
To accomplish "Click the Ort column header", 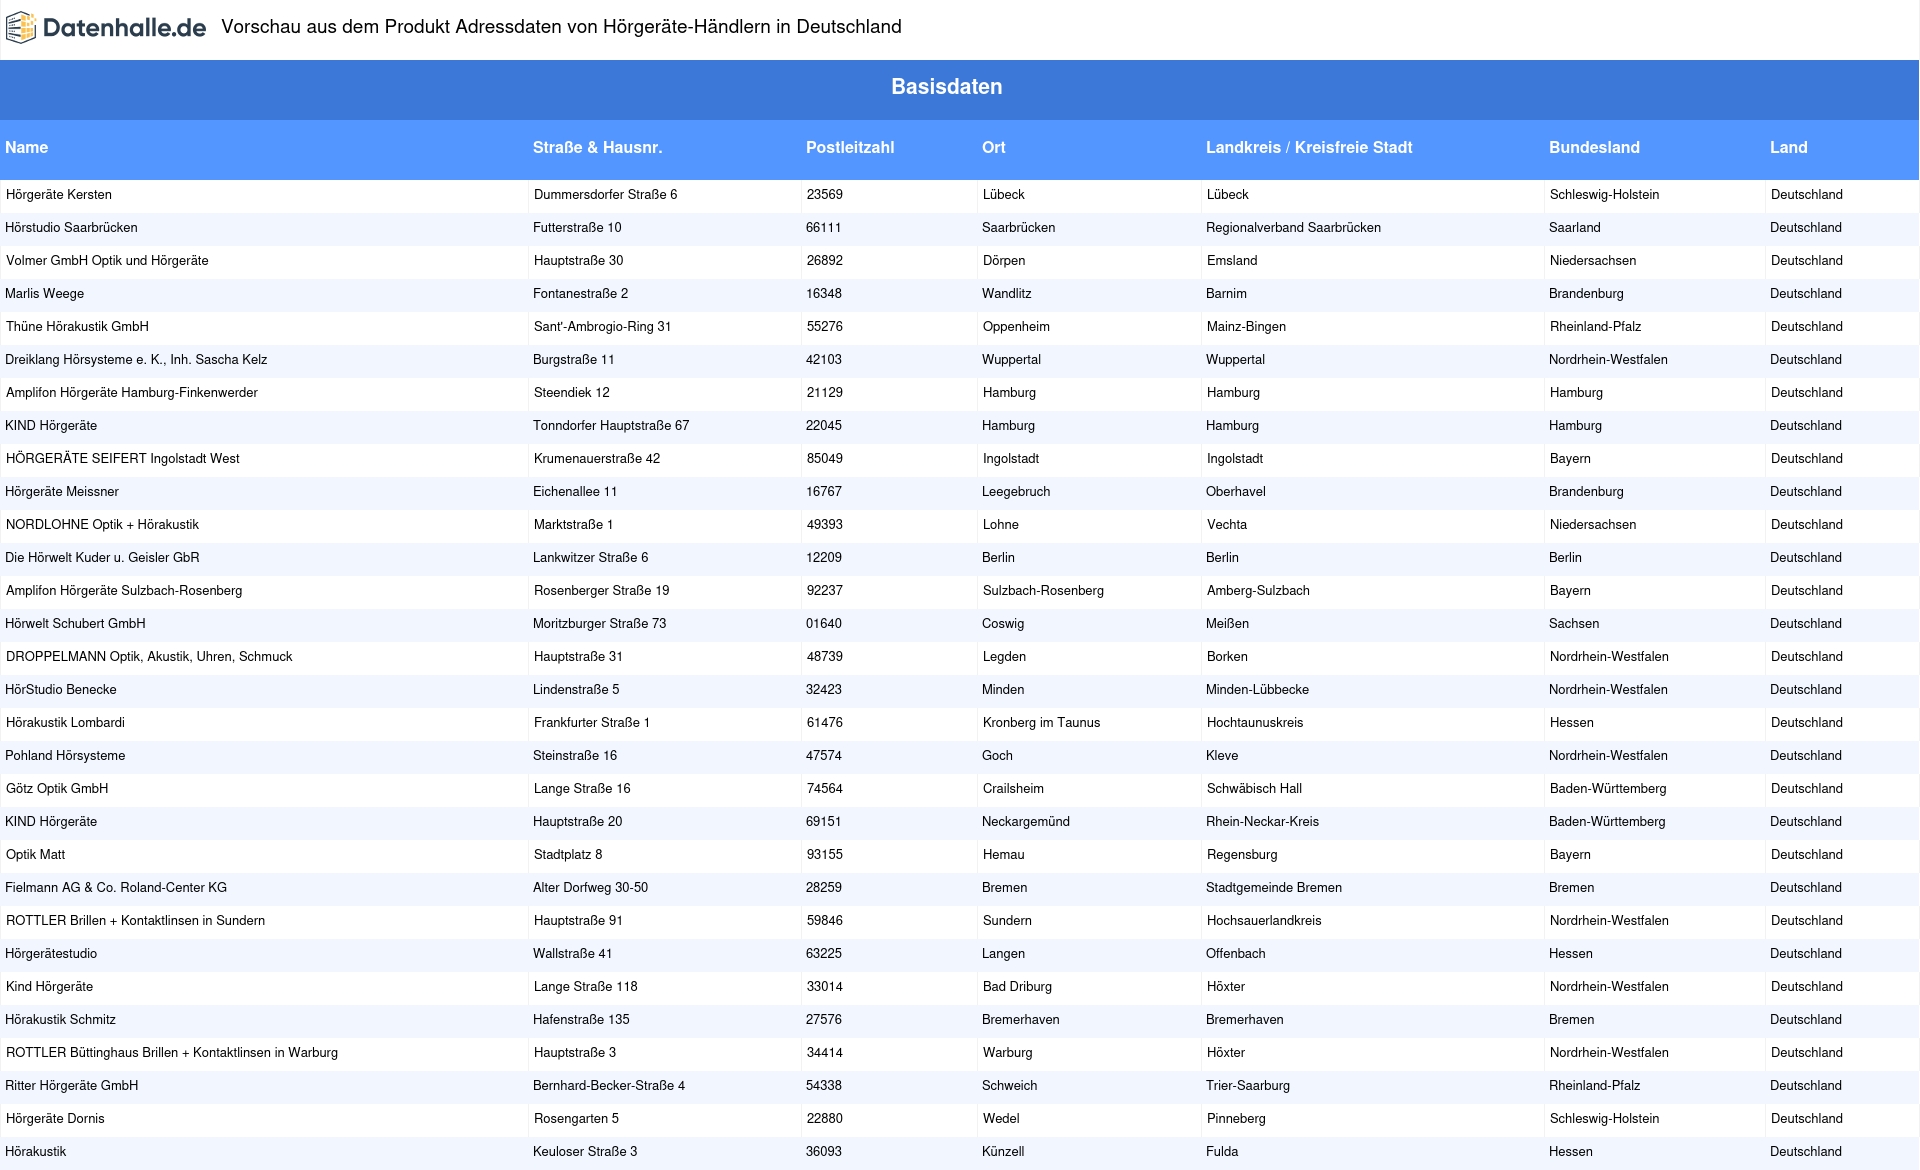I will pyautogui.click(x=993, y=147).
